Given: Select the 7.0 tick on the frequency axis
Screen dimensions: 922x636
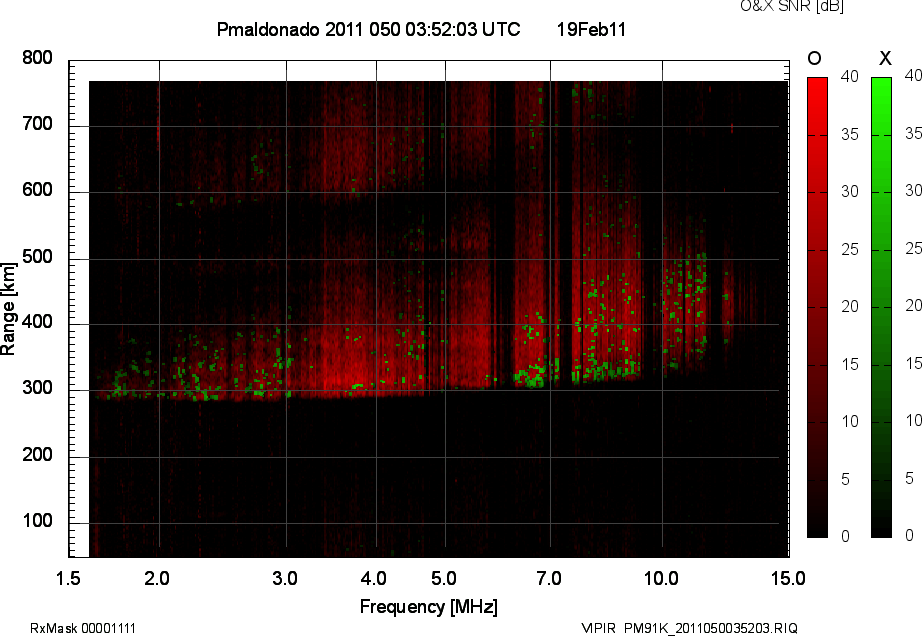Looking at the screenshot, I should 550,578.
